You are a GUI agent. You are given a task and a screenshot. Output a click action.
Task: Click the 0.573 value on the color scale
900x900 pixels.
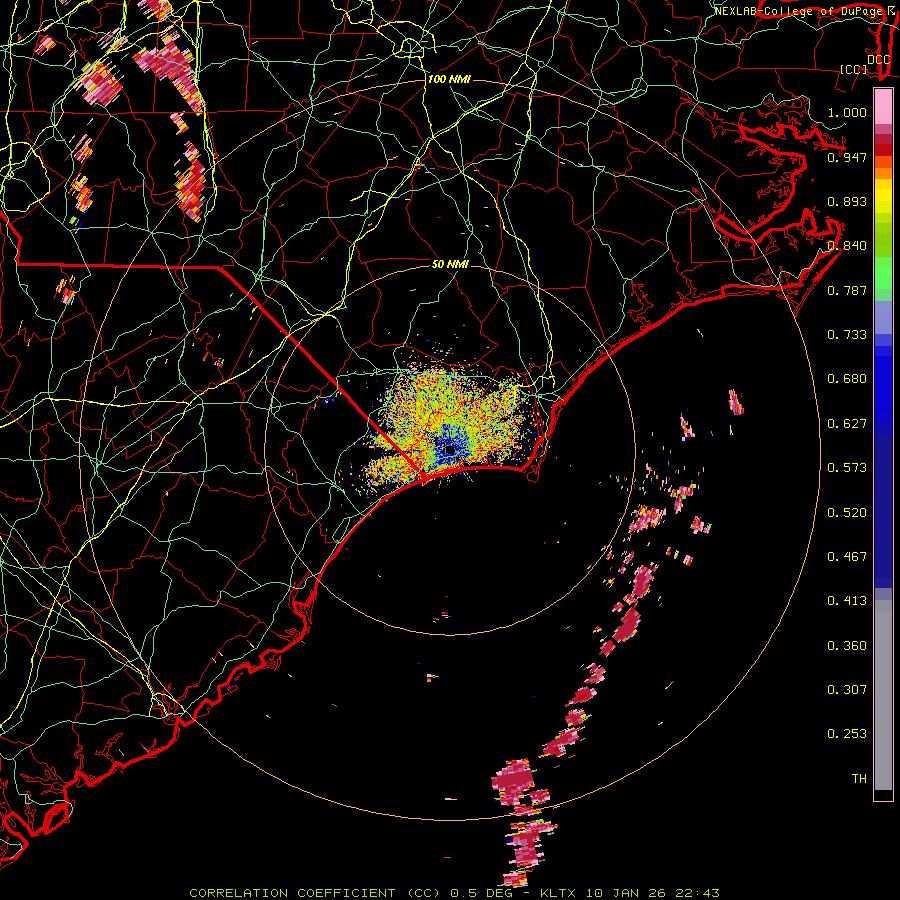(x=847, y=468)
